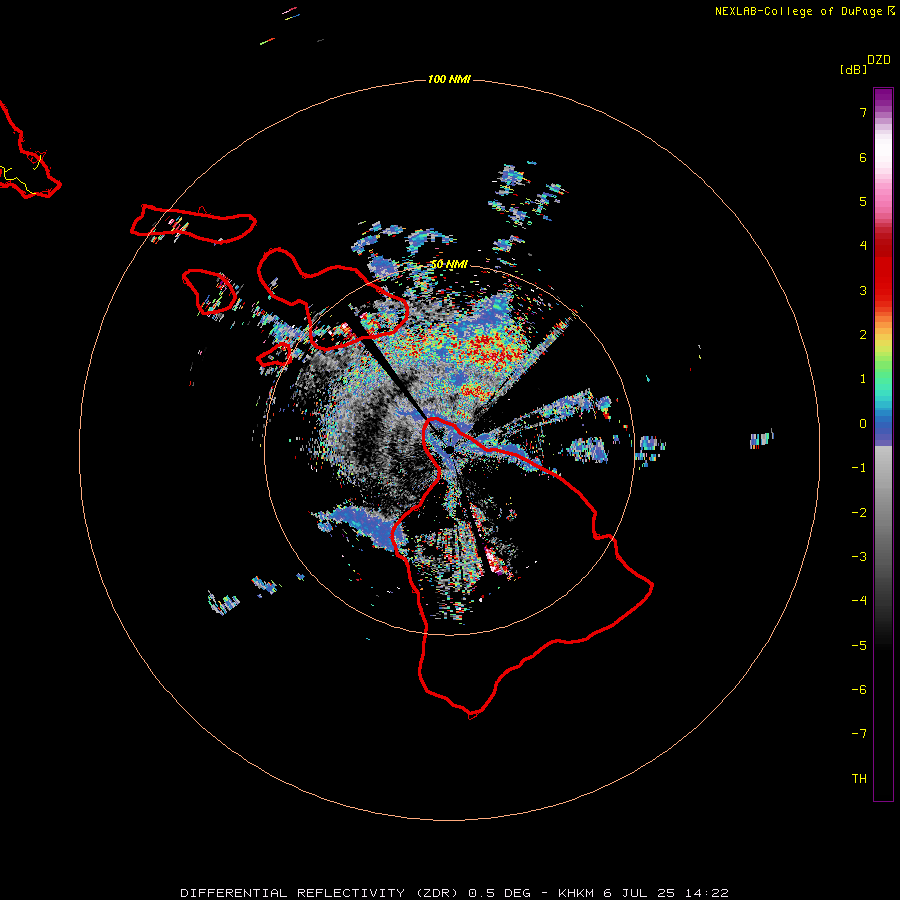
Task: Click the blue band near zero on color bar
Action: 883,429
